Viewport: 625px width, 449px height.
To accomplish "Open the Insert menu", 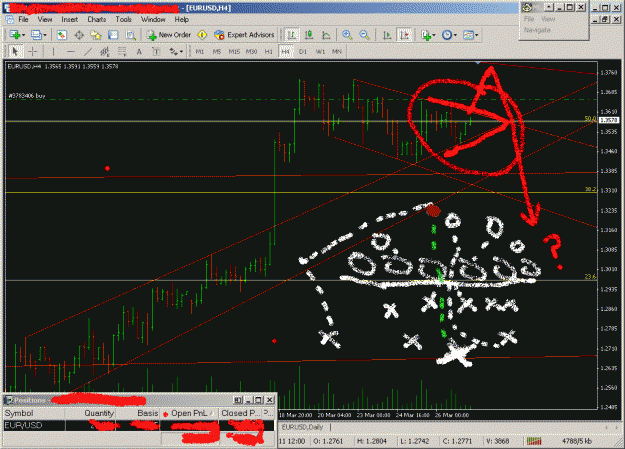I will 69,19.
